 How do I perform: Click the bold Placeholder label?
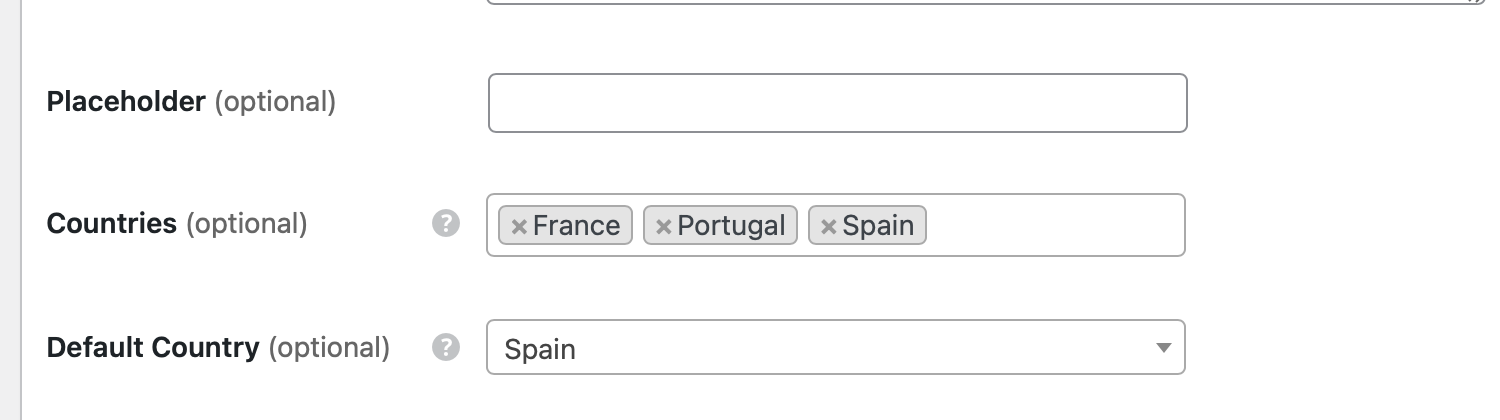[126, 102]
